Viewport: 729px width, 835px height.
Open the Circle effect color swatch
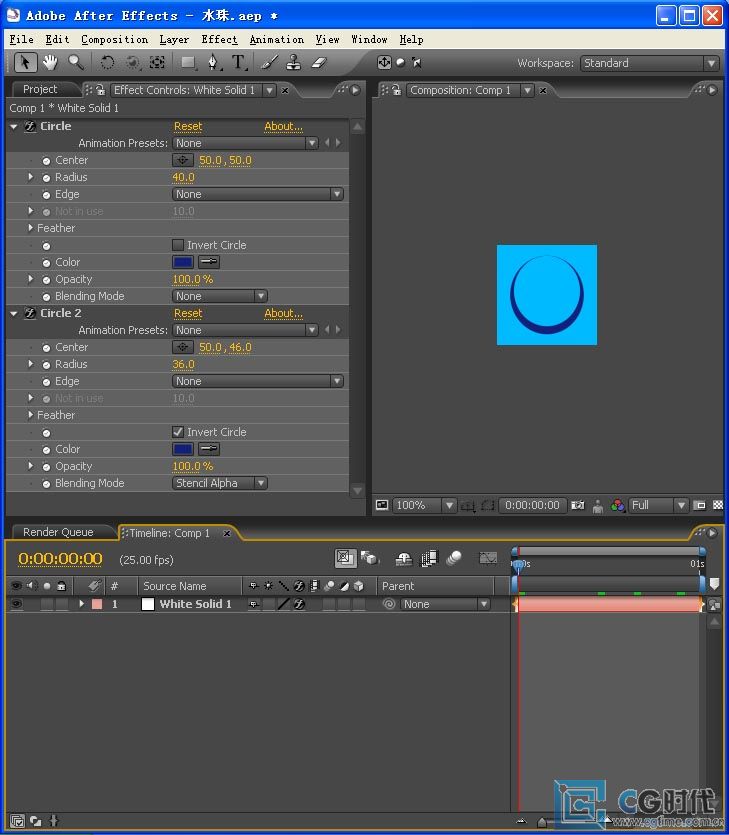click(183, 262)
